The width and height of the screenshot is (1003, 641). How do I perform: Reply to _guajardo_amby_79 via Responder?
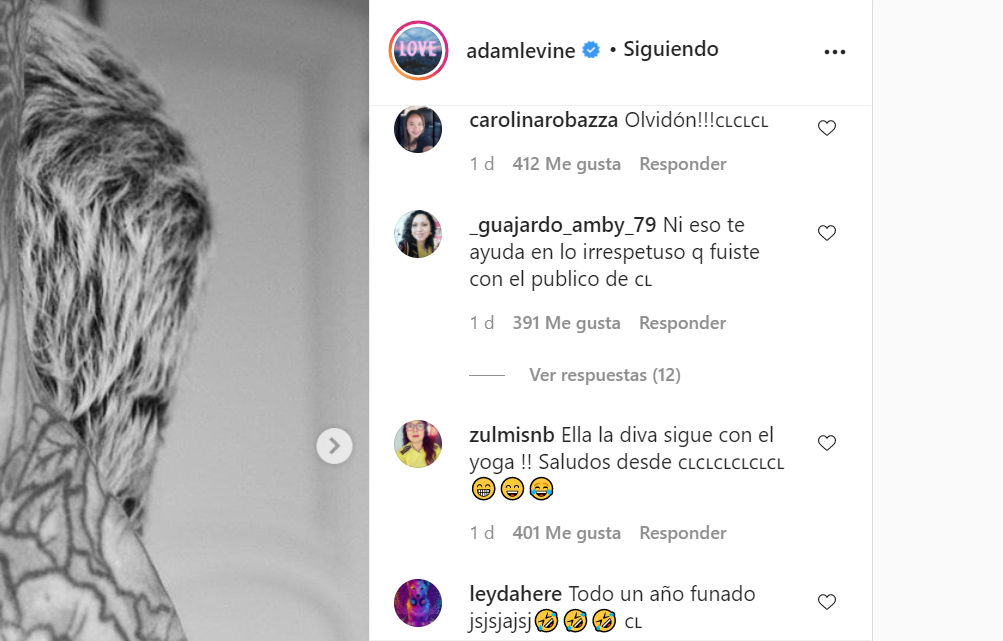coord(683,323)
